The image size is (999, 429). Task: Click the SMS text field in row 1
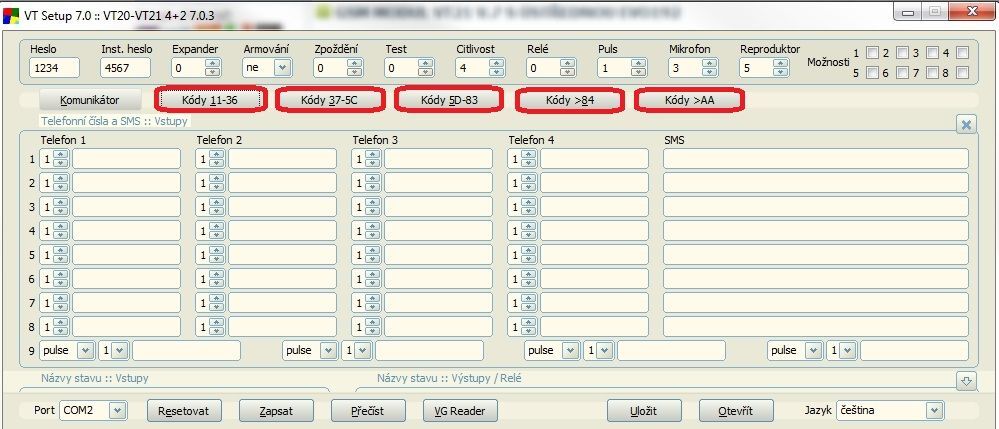(x=815, y=159)
